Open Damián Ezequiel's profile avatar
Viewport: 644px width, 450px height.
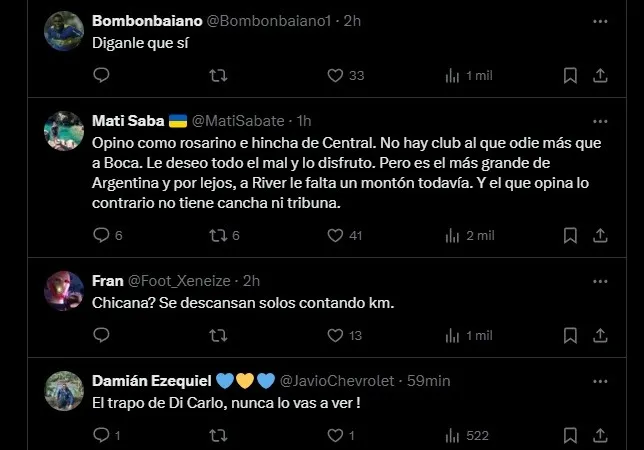coord(64,390)
